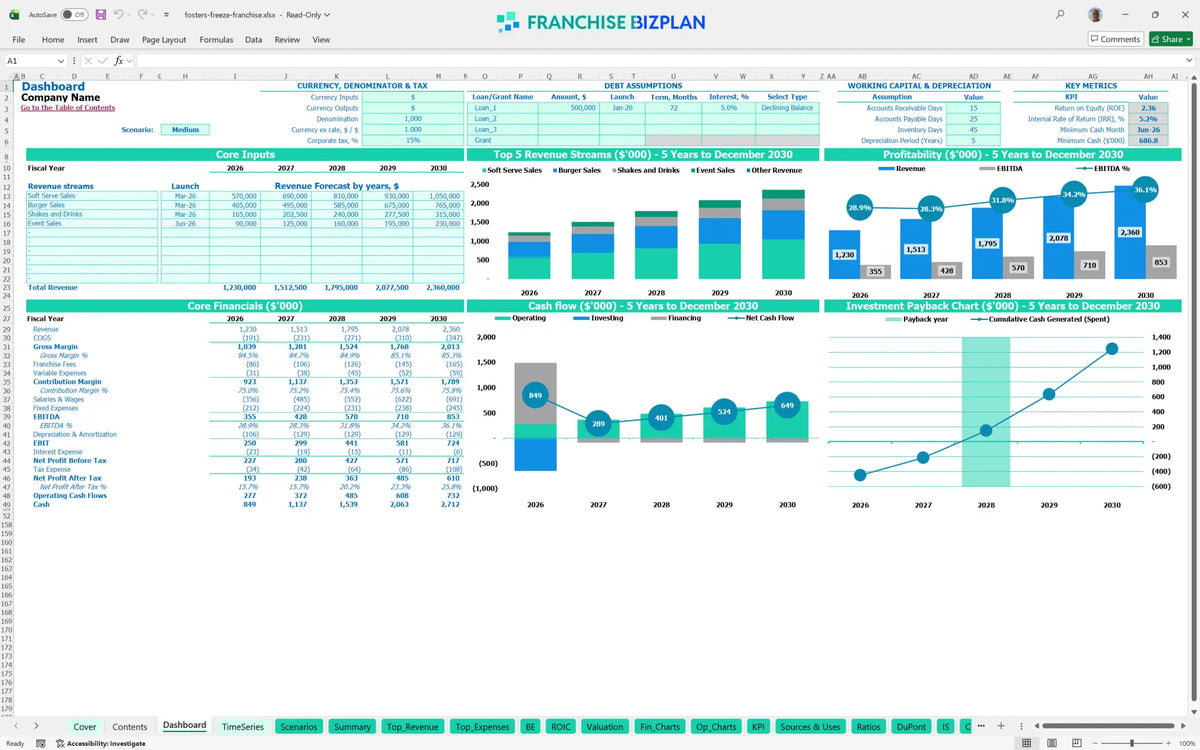Image resolution: width=1200 pixels, height=750 pixels.
Task: Open the Undo history dropdown arrow
Action: point(128,15)
